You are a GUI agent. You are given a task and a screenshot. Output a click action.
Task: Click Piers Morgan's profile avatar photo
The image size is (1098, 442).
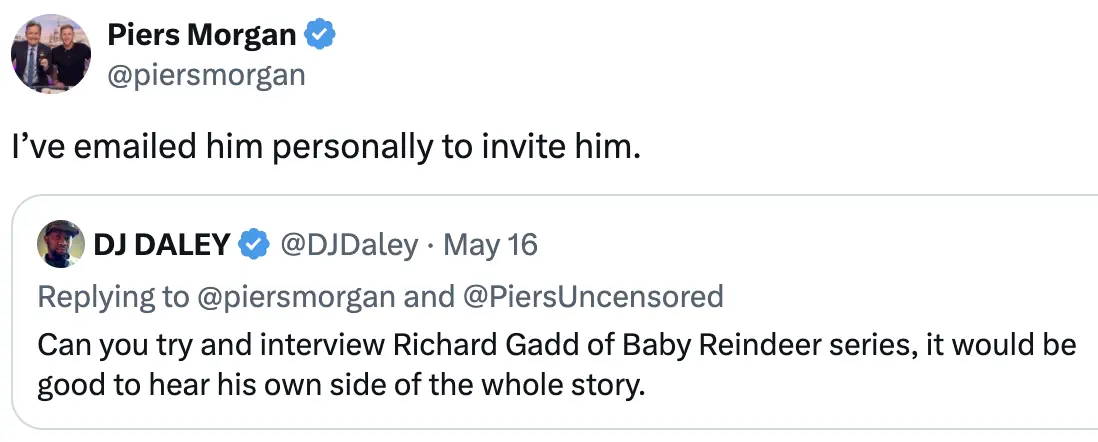52,55
